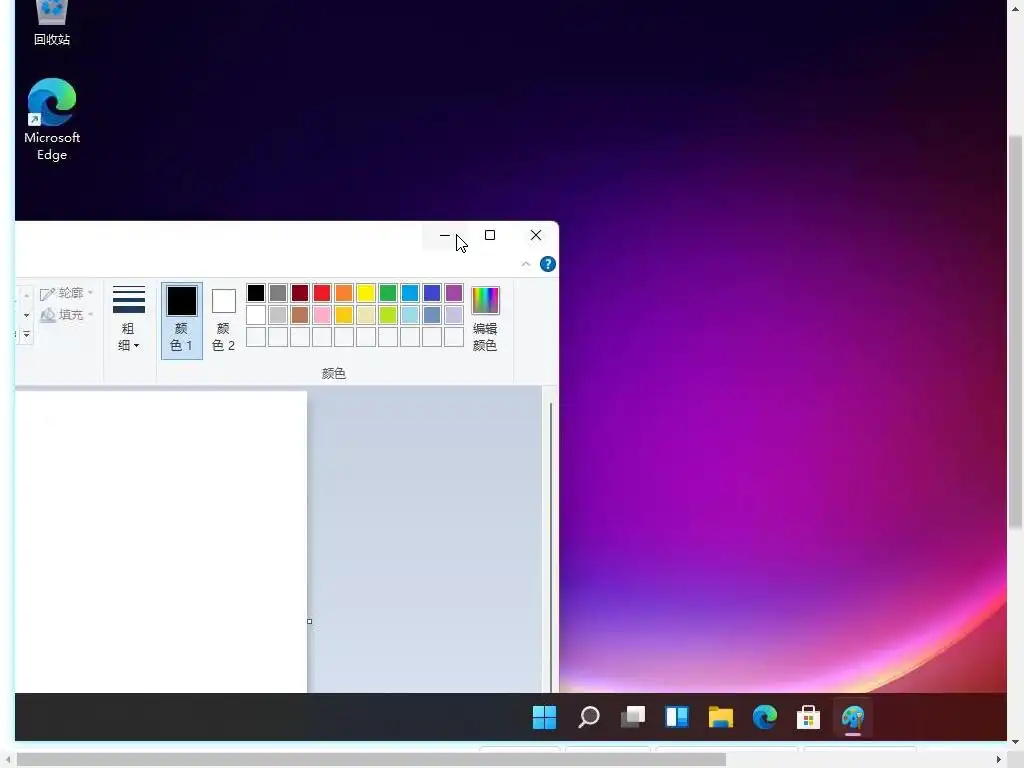Open taskbar Search
Viewport: 1024px width, 768px height.
588,717
